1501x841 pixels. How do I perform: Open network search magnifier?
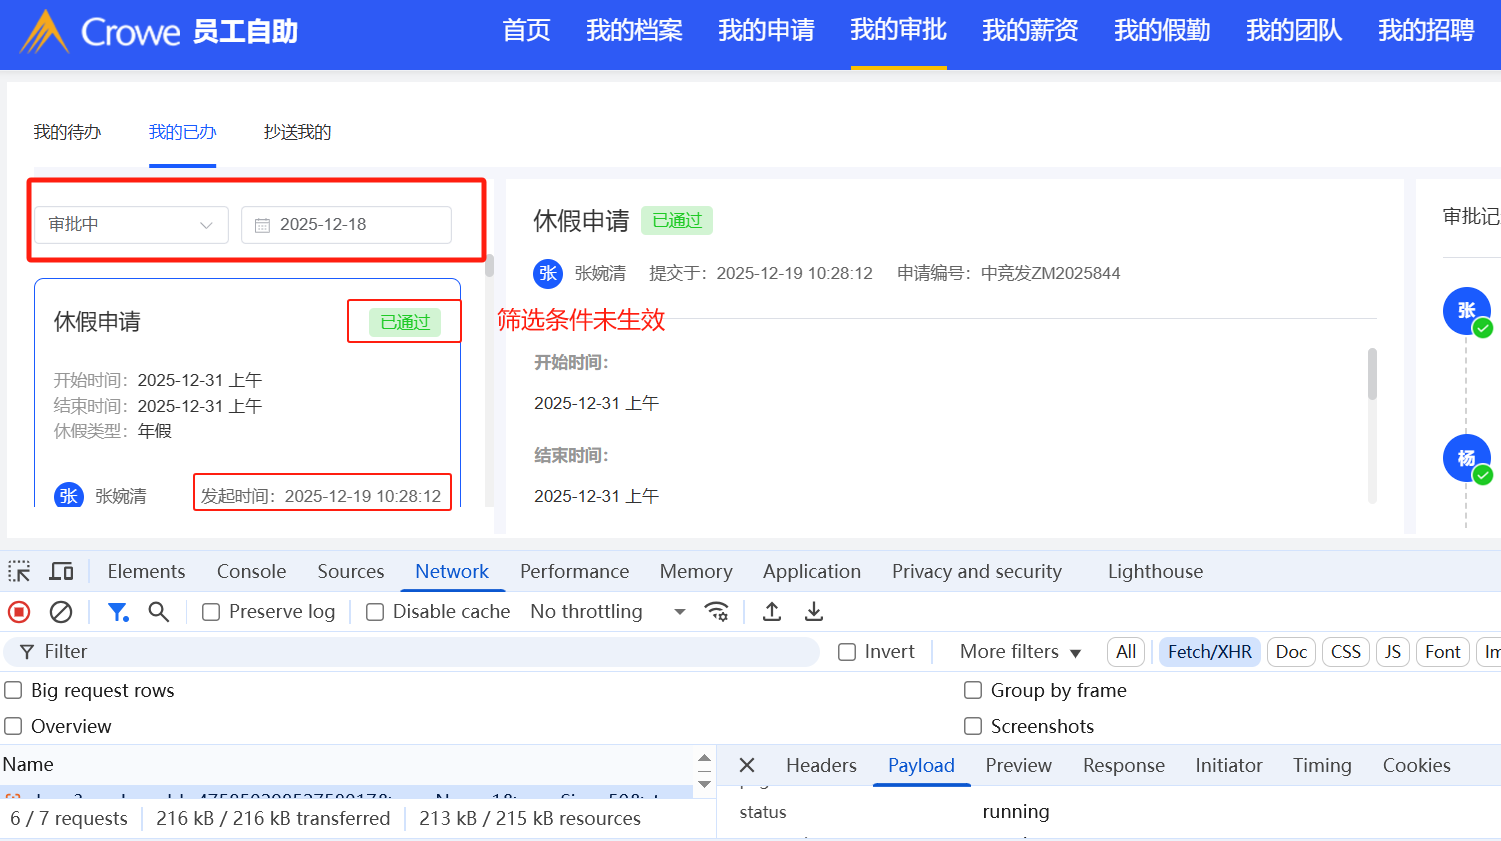coord(158,612)
